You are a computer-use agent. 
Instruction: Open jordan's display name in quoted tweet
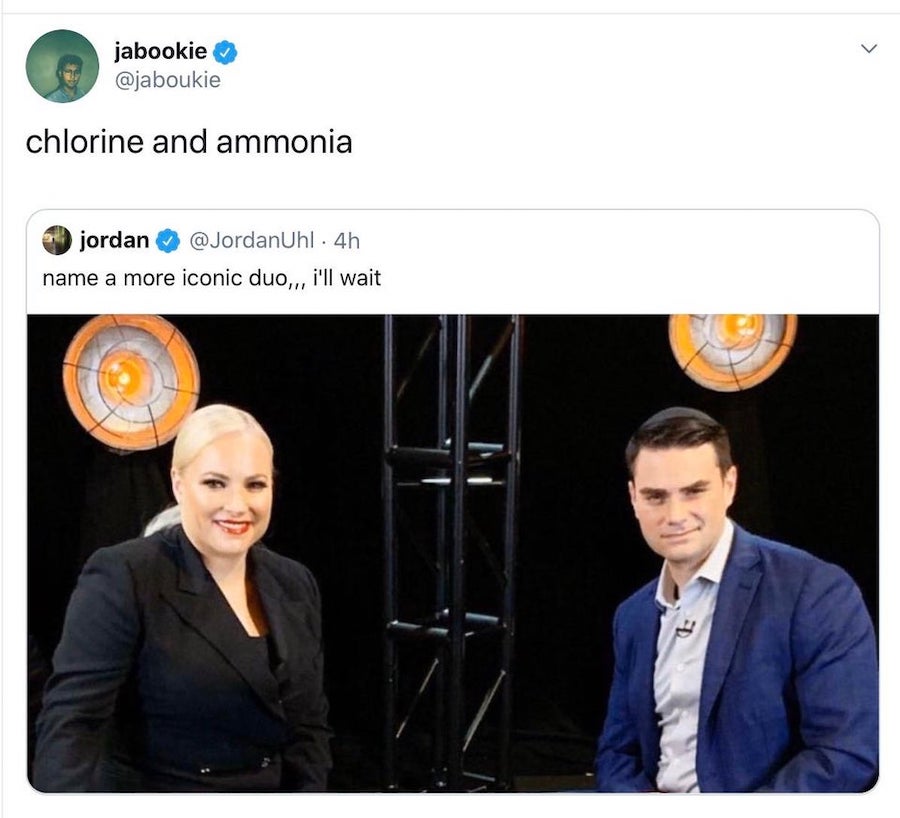114,240
